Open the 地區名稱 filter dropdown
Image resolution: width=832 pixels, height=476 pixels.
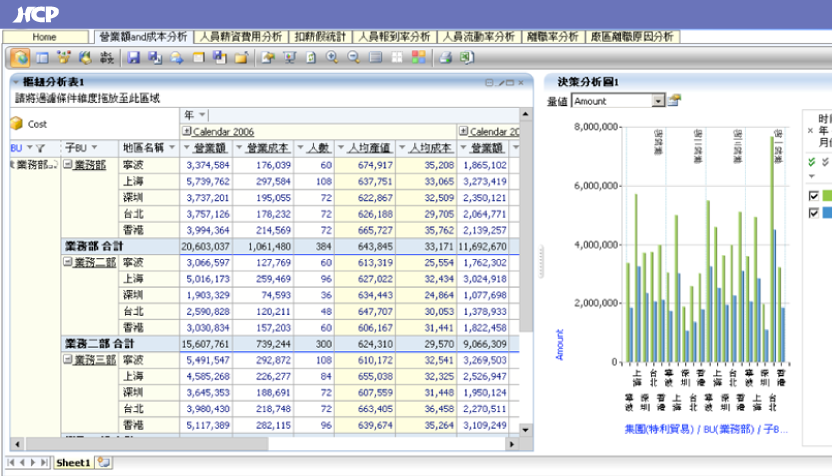point(172,148)
